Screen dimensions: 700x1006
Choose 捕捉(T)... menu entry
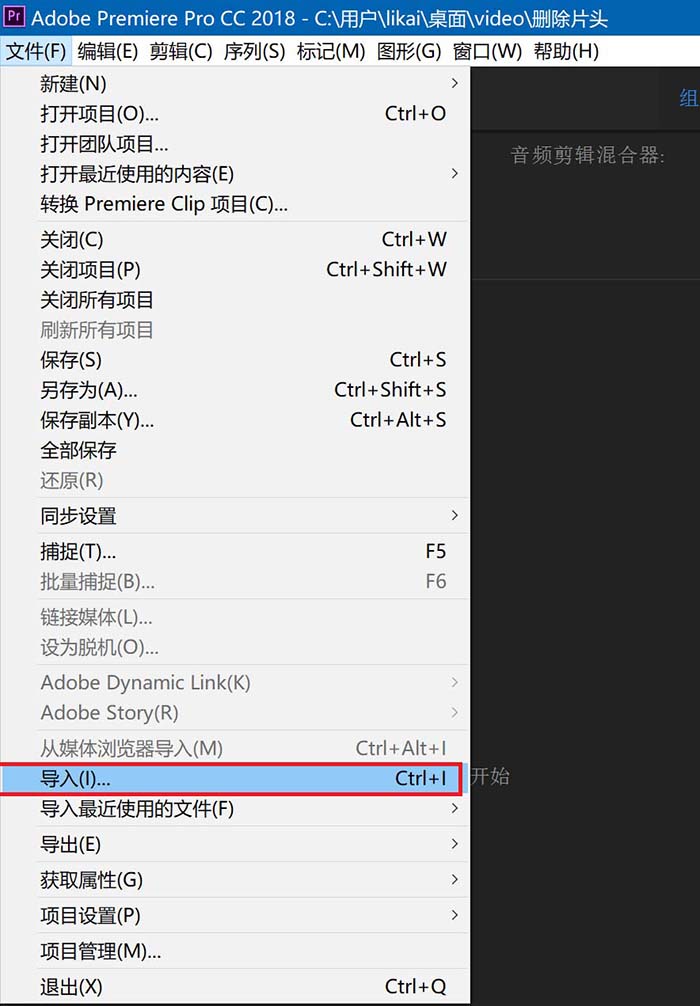[x=235, y=551]
